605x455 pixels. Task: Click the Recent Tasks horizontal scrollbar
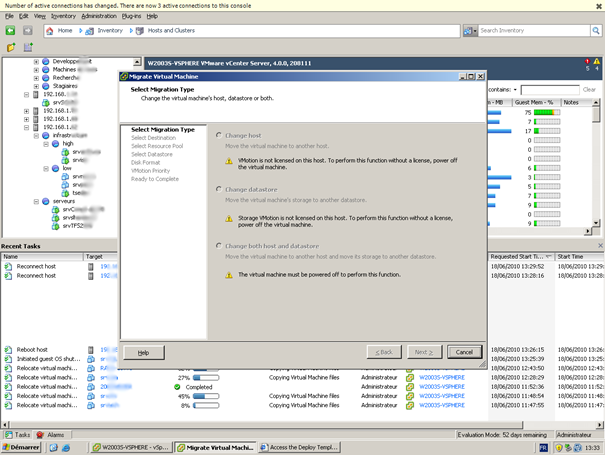tap(265, 425)
